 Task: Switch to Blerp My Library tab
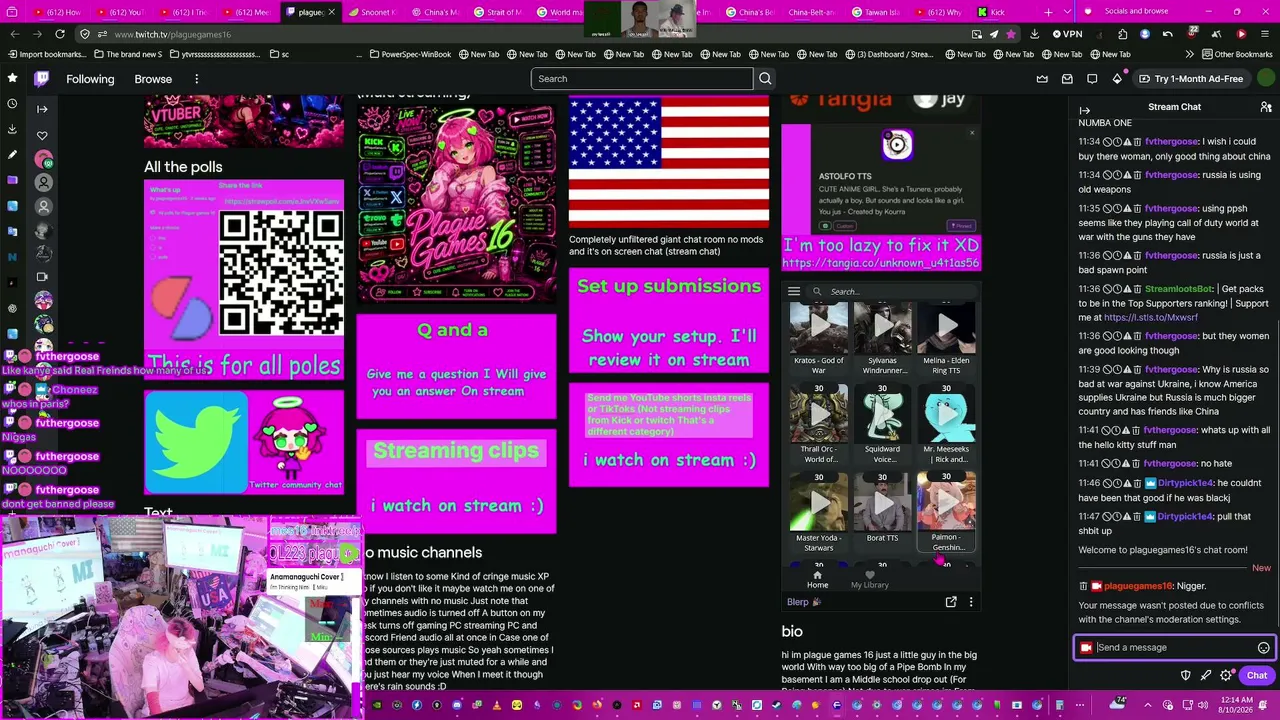coord(869,580)
